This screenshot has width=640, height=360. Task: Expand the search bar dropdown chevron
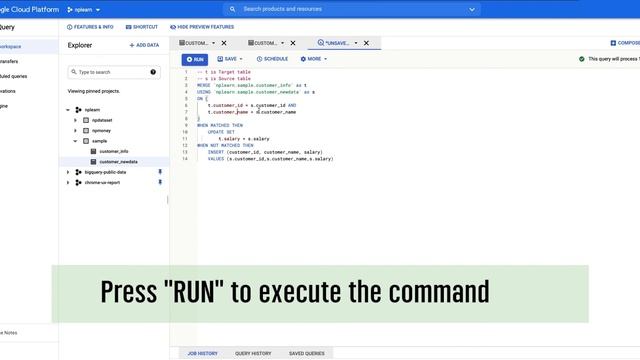point(472,9)
